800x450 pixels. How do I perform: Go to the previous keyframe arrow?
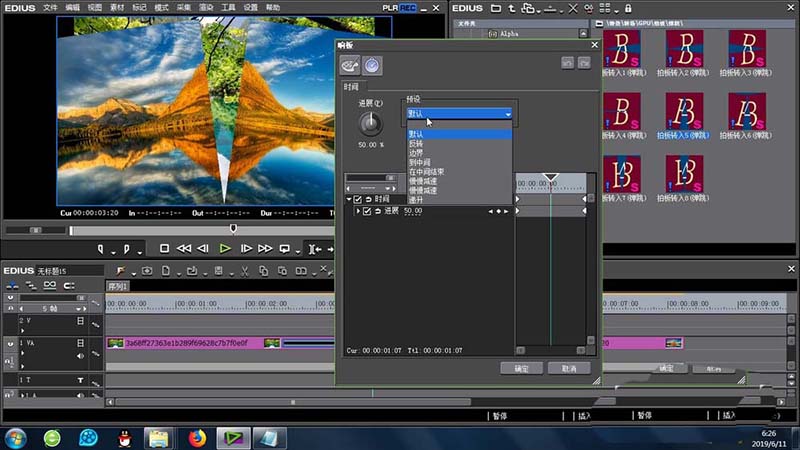(490, 211)
